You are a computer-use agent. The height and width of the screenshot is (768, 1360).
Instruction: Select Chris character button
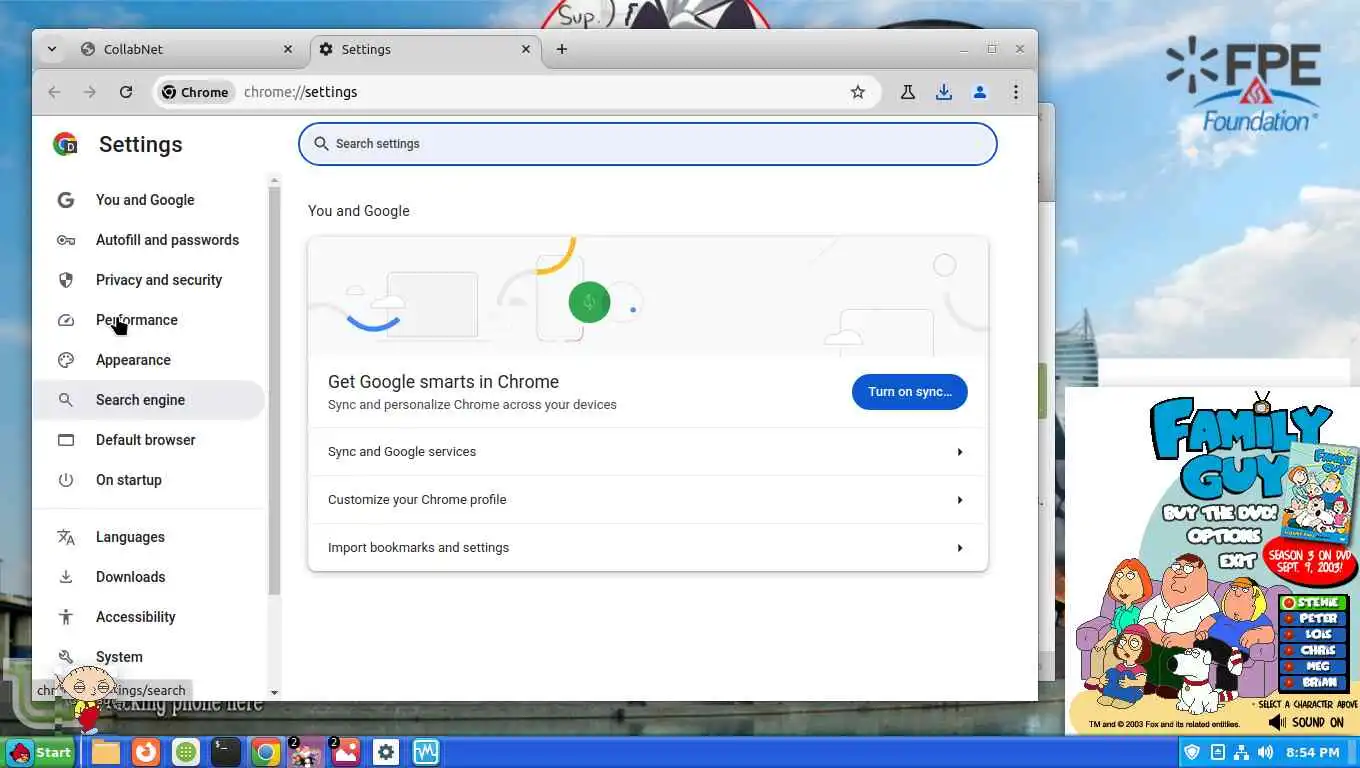[x=1314, y=651]
